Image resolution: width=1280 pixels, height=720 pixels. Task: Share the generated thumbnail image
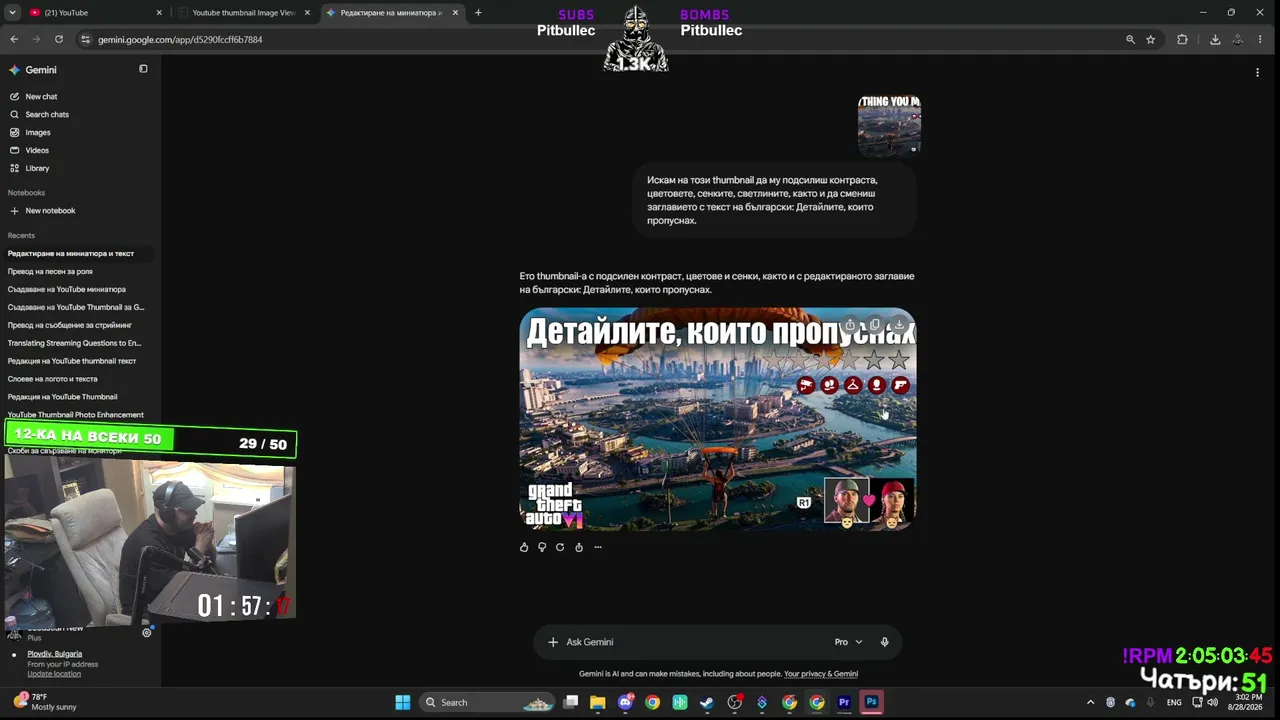coord(850,324)
